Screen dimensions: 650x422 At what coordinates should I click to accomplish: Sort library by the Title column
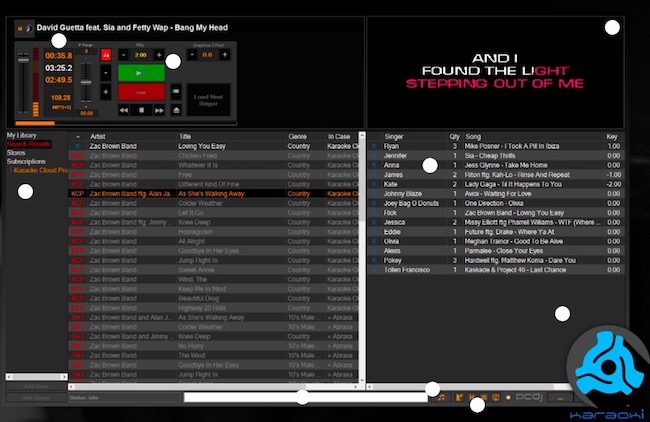[x=185, y=136]
